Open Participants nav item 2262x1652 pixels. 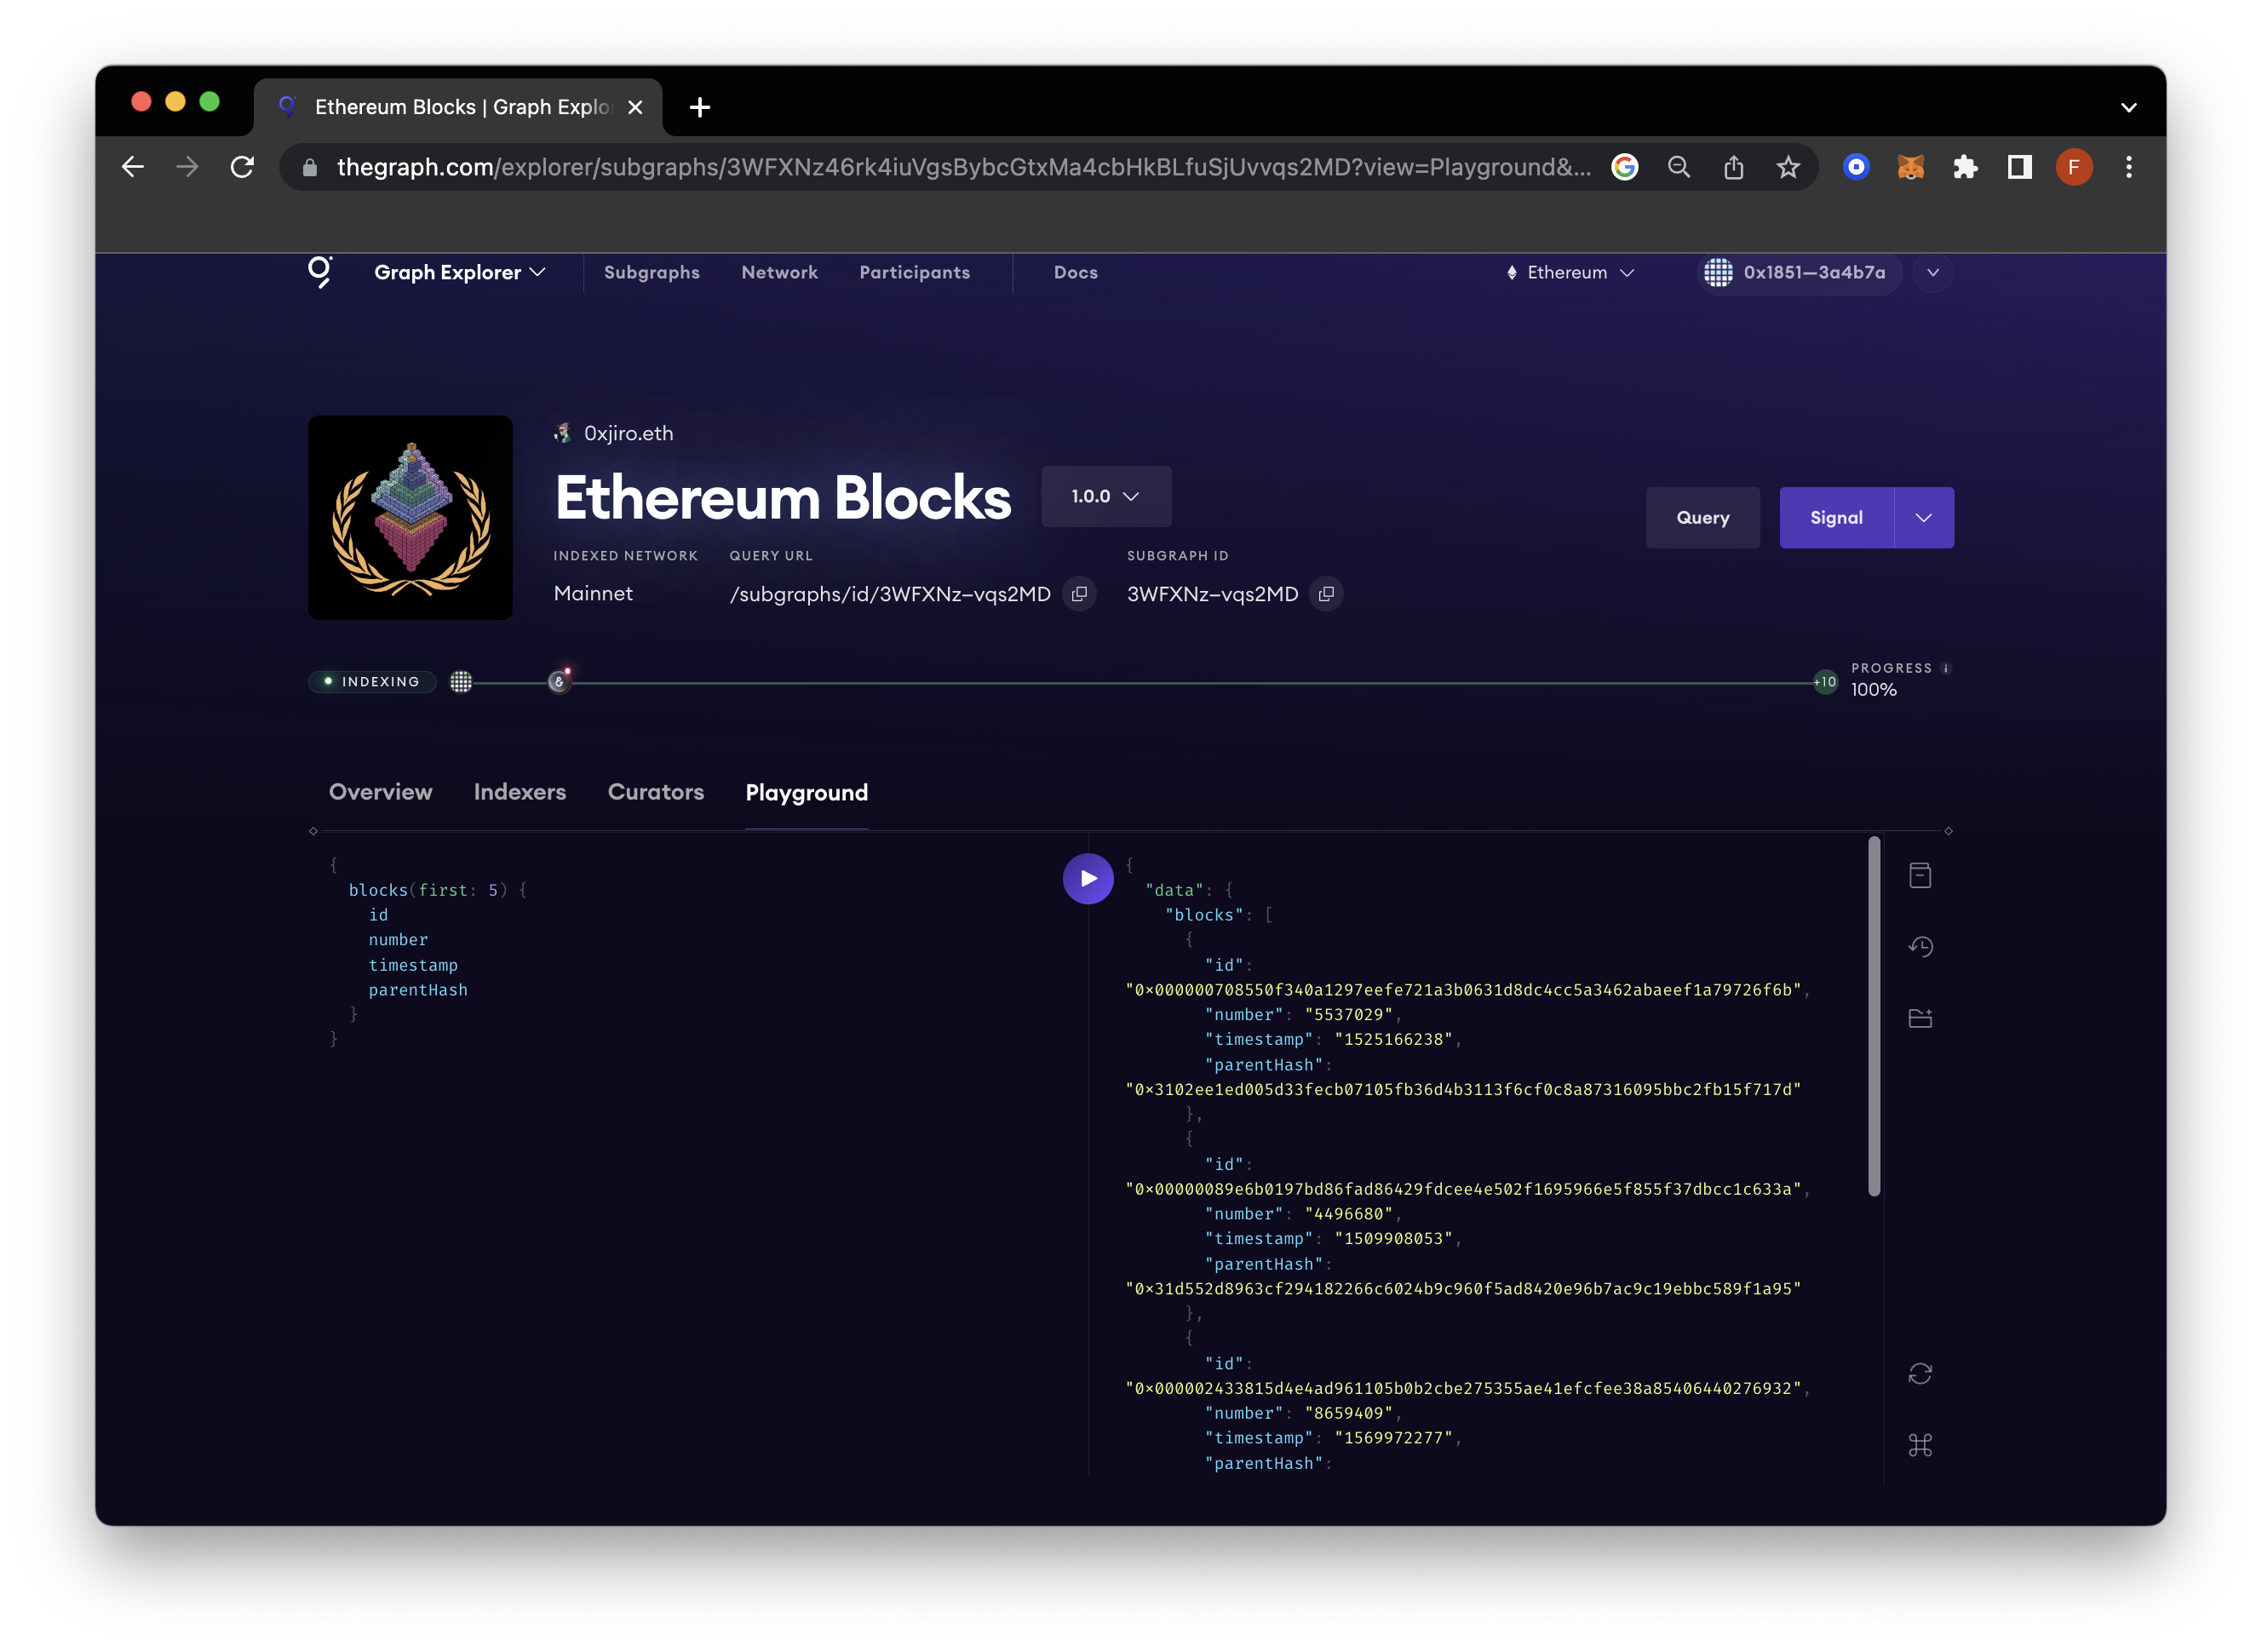coord(914,272)
